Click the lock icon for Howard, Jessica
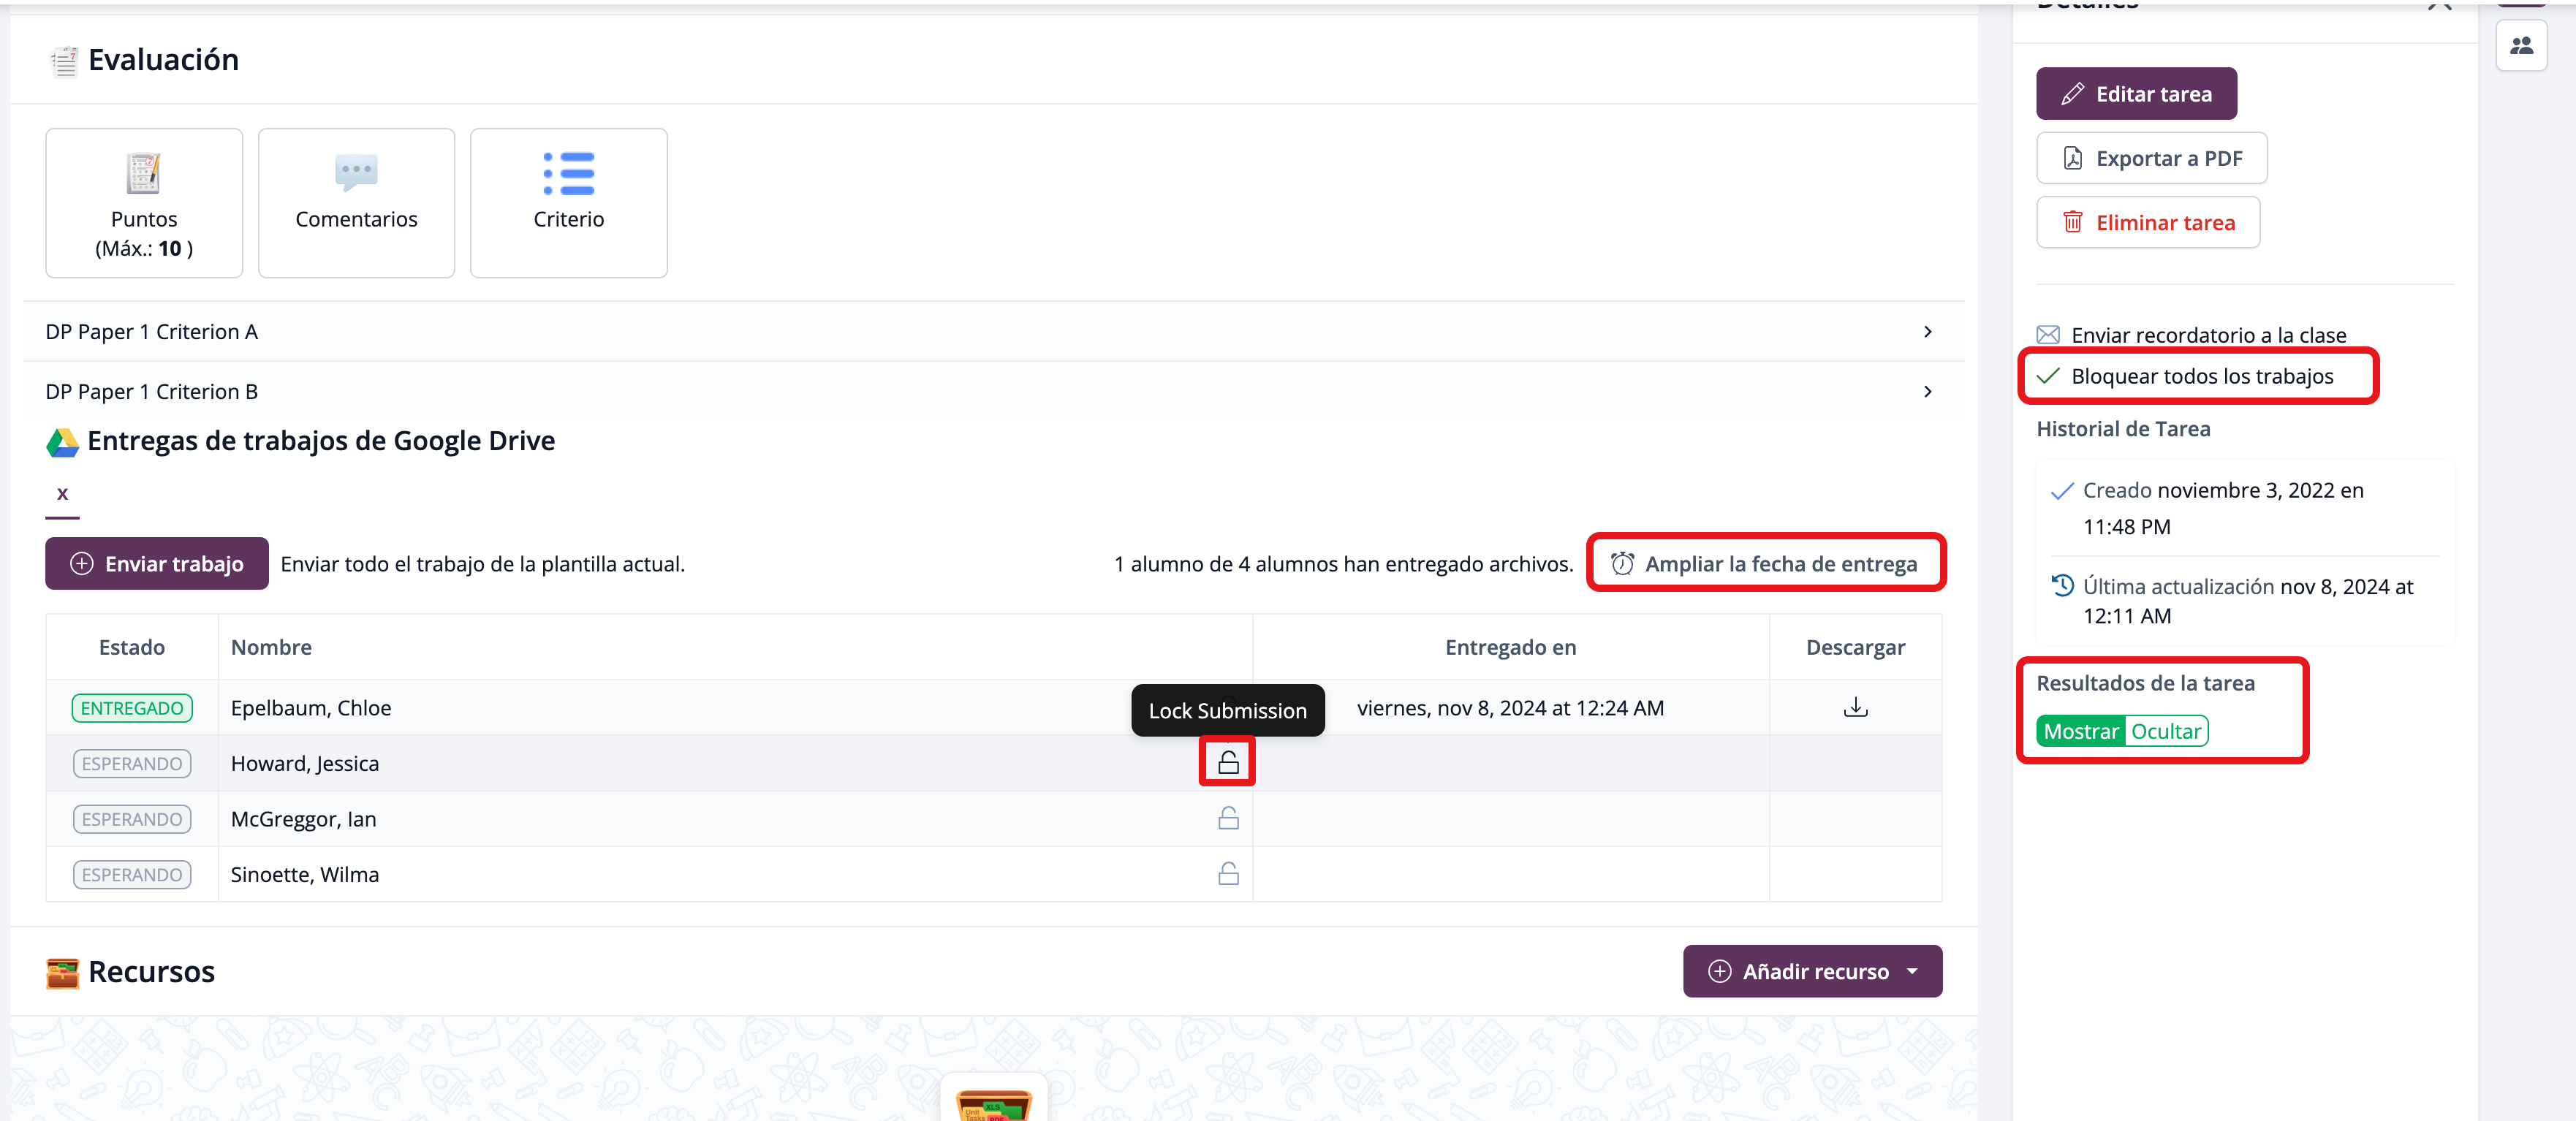The image size is (2576, 1121). point(1228,763)
